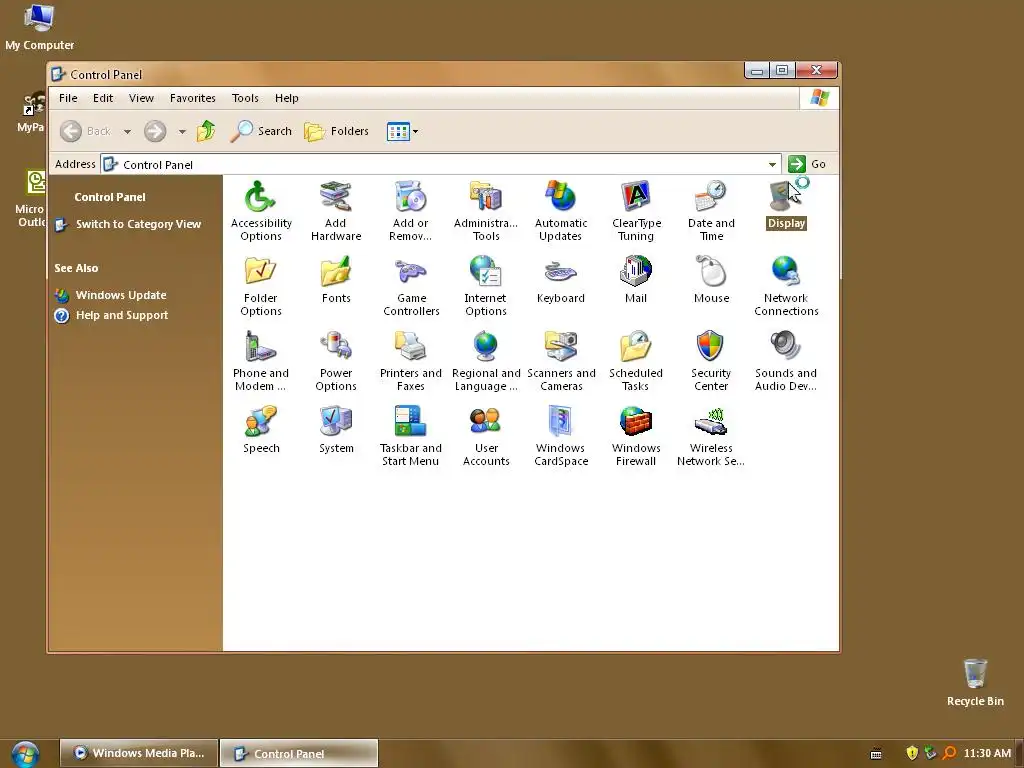Toggle the Folders pane button
Screen dimensions: 1024x768
click(337, 131)
